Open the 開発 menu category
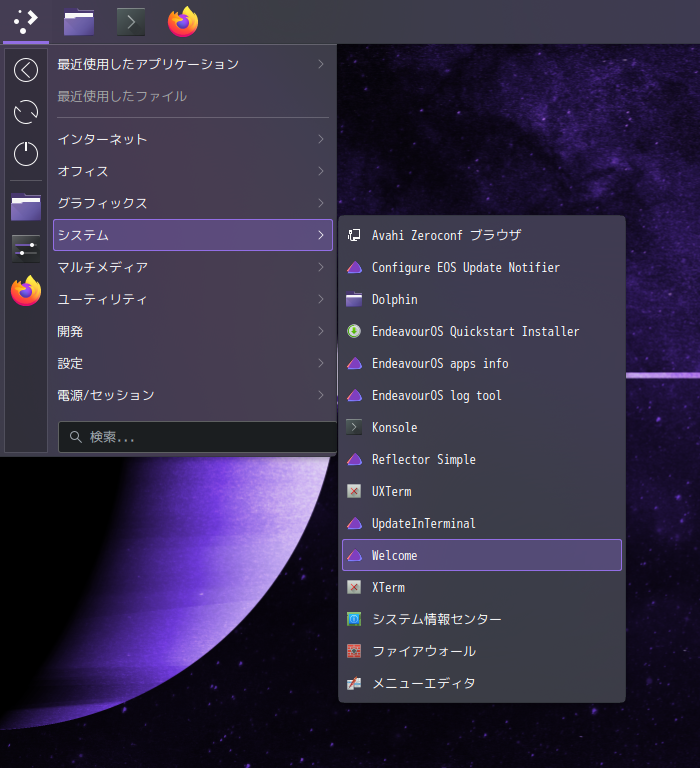 193,331
